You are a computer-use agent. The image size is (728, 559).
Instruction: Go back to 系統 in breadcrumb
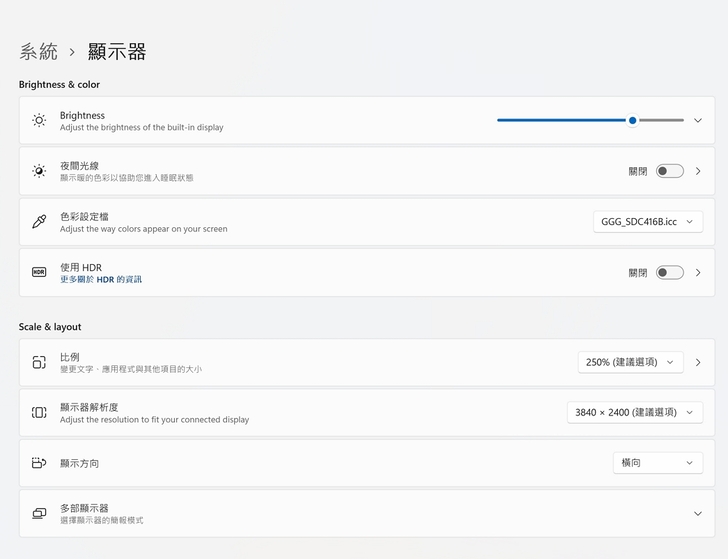click(x=38, y=52)
